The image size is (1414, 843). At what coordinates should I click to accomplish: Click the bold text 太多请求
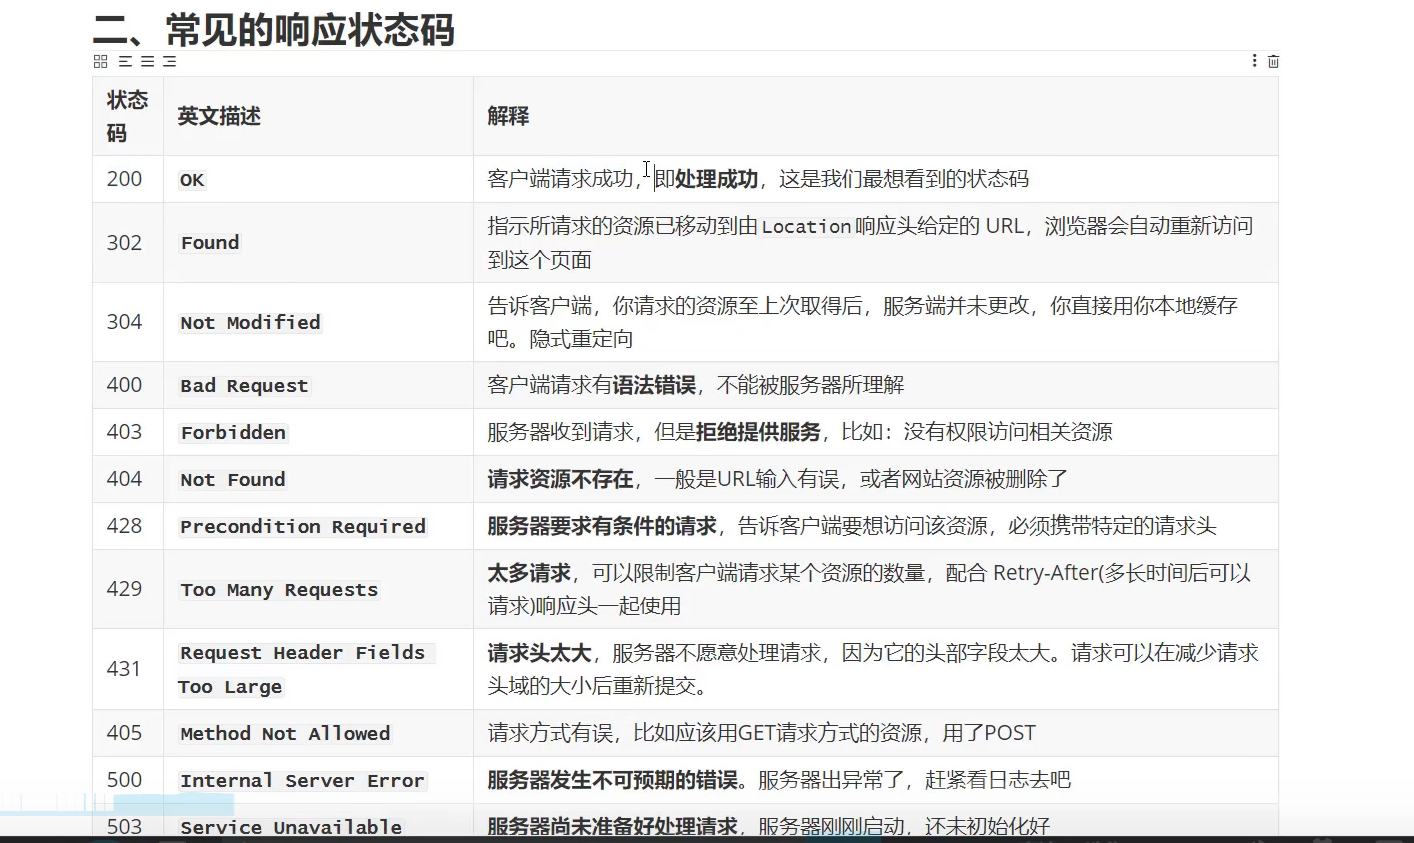click(x=529, y=573)
